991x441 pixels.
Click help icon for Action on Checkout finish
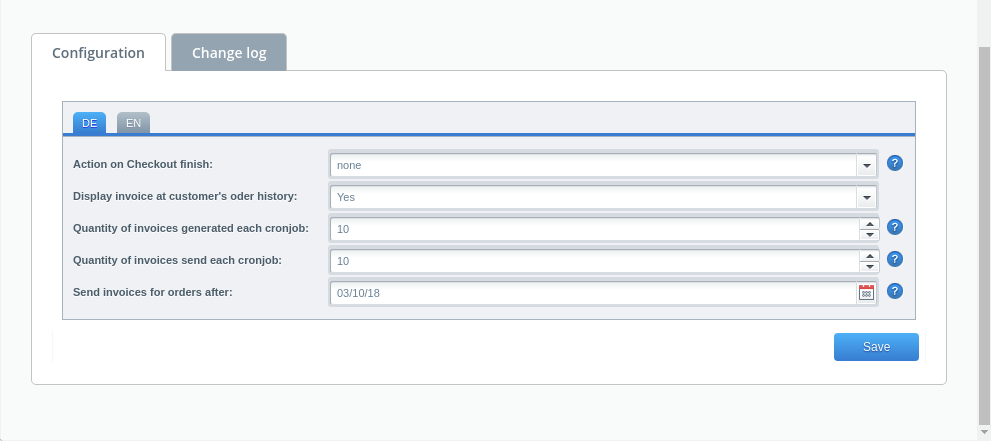click(x=895, y=163)
